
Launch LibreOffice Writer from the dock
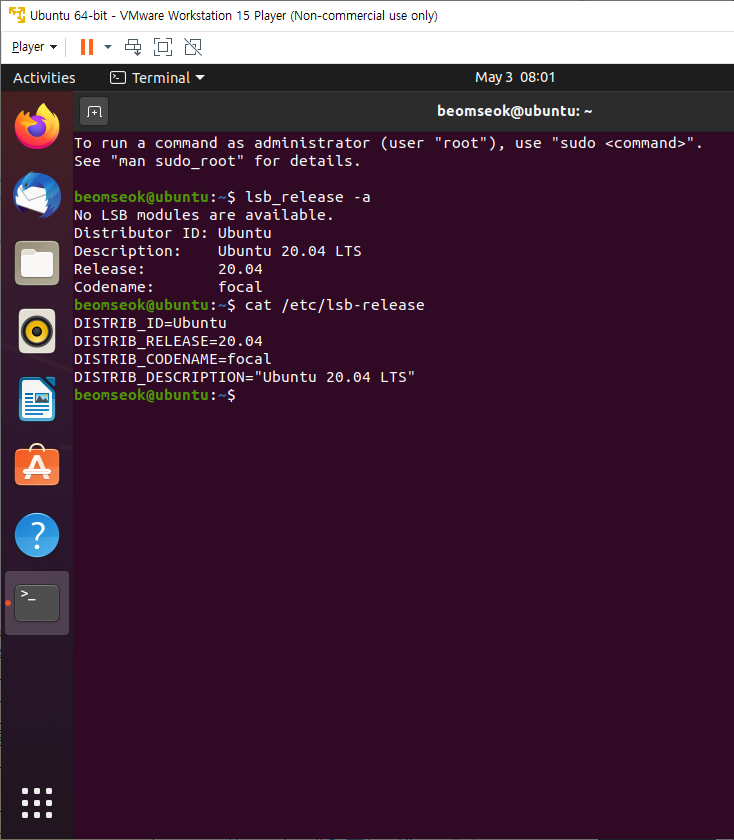[37, 399]
